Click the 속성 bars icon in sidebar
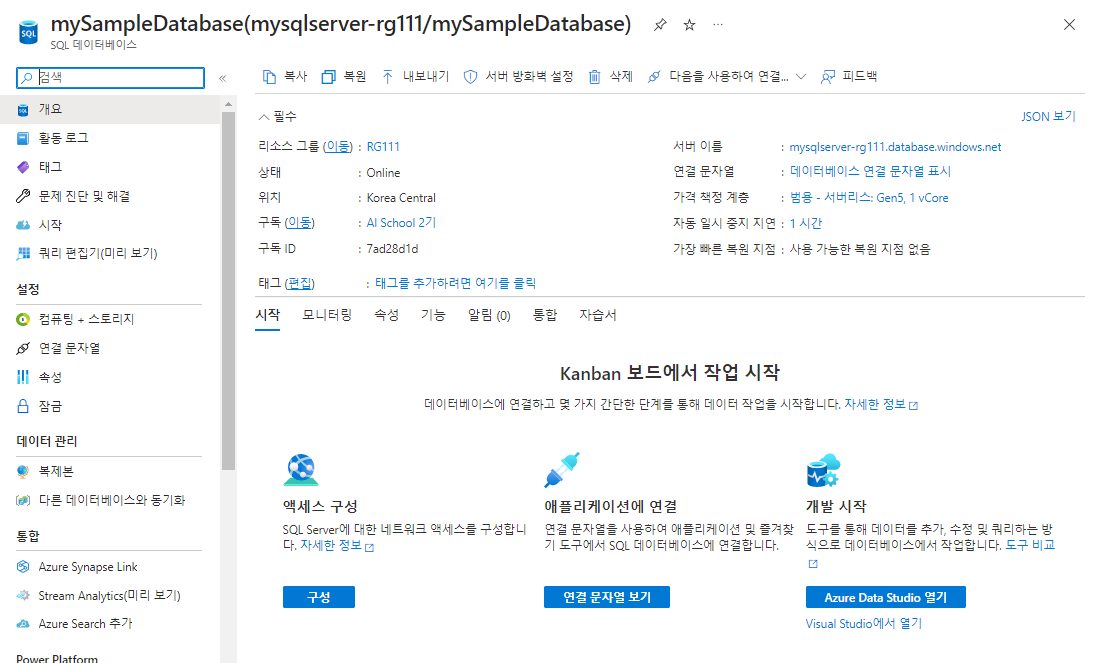This screenshot has width=1096, height=663. pos(23,377)
